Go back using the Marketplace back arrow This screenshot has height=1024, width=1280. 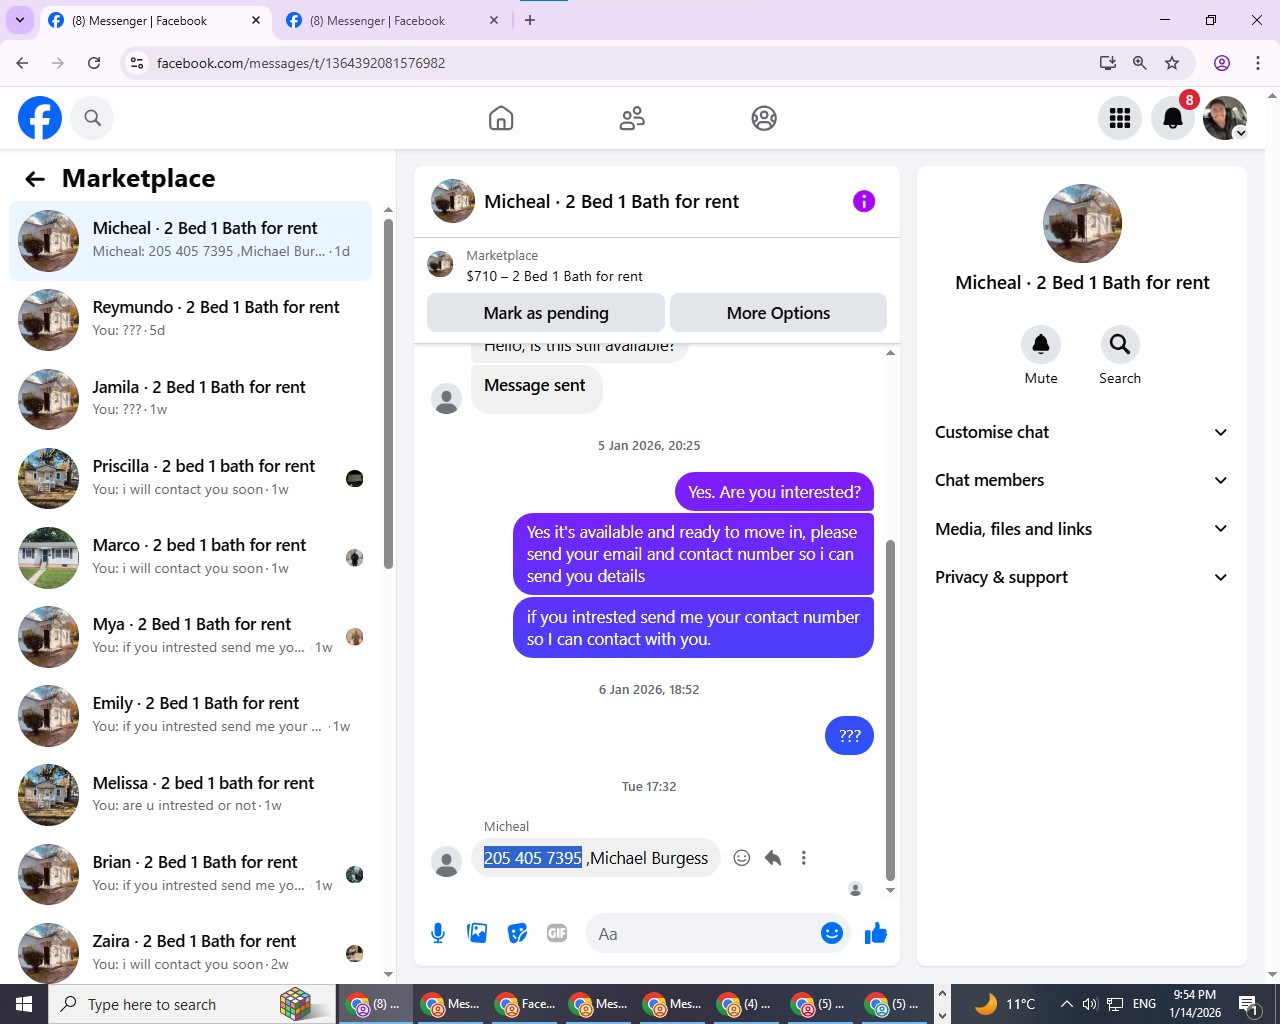pos(35,179)
